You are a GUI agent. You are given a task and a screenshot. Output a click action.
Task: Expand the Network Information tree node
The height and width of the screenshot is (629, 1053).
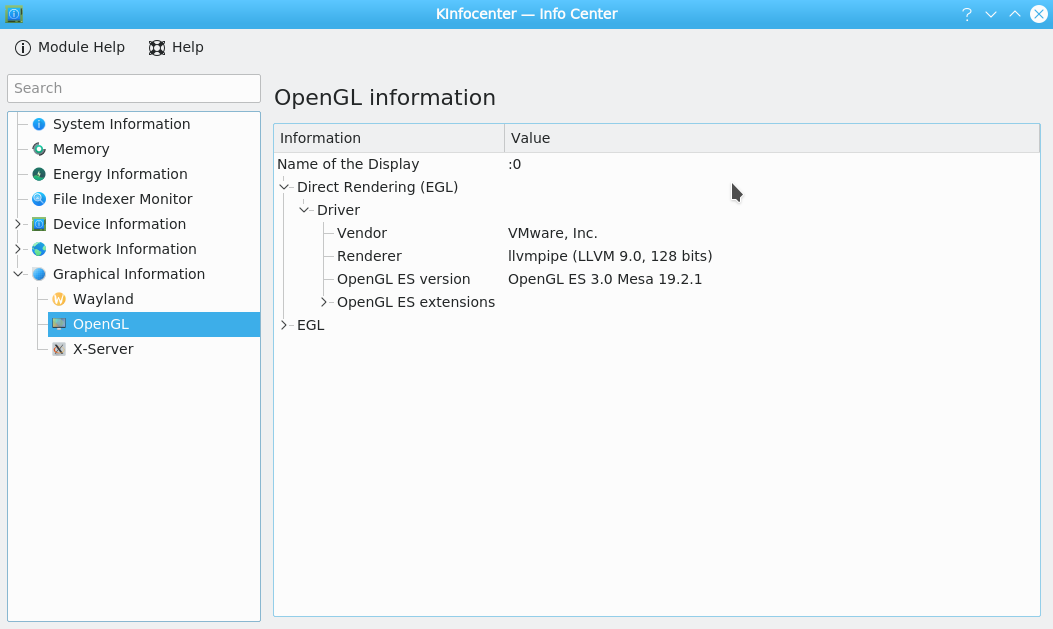(x=18, y=249)
